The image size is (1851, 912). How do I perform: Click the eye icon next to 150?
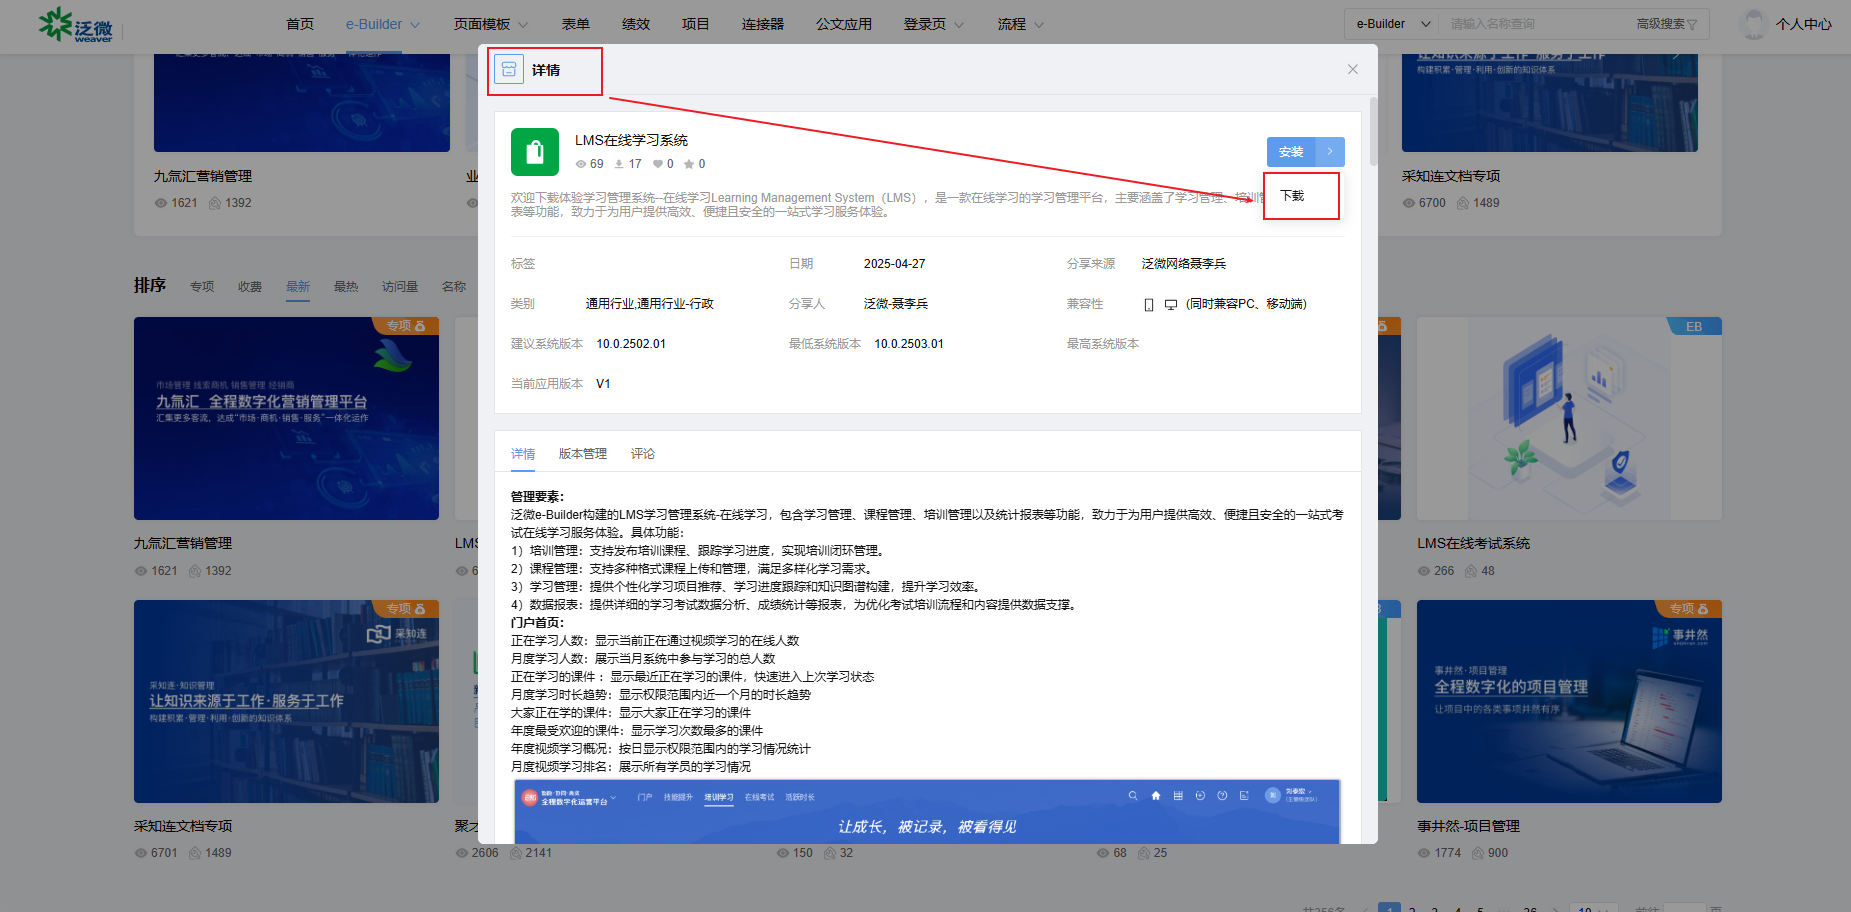783,853
